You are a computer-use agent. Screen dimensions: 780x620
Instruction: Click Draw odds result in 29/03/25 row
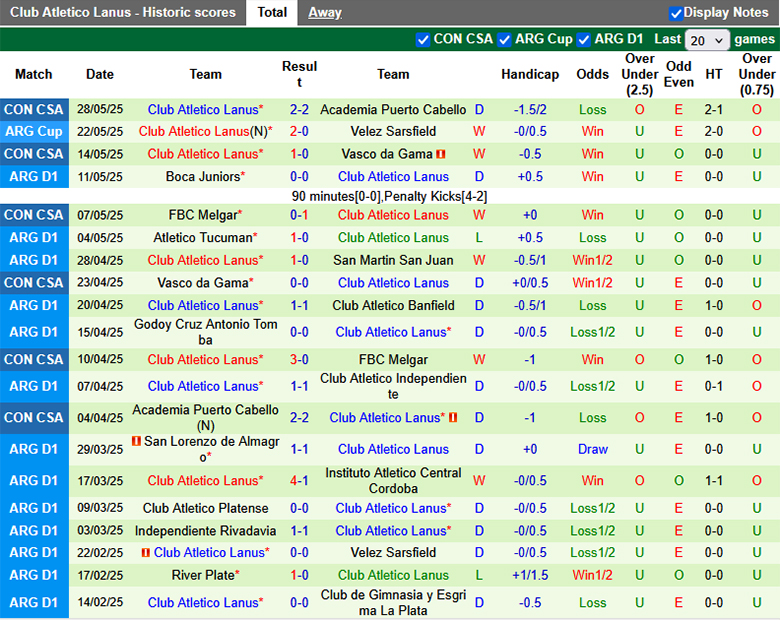[x=592, y=449]
